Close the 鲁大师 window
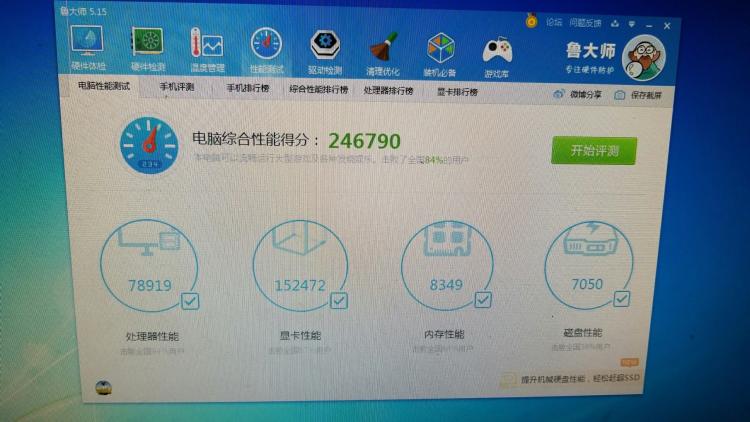The width and height of the screenshot is (750, 422). [667, 26]
